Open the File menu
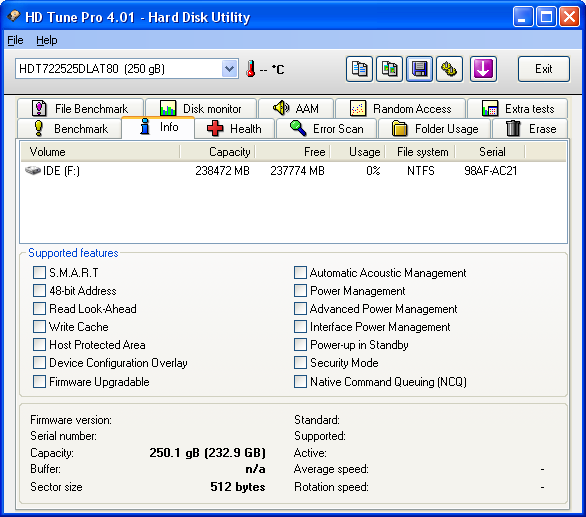 coord(15,40)
